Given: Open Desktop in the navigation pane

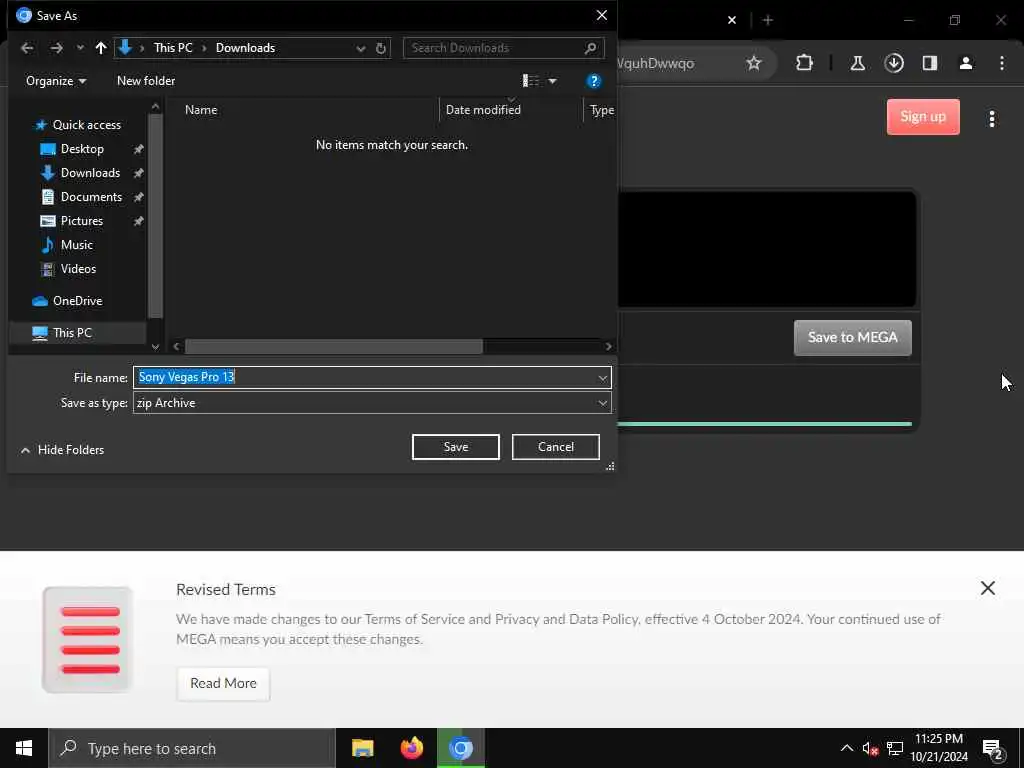Looking at the screenshot, I should click(82, 149).
